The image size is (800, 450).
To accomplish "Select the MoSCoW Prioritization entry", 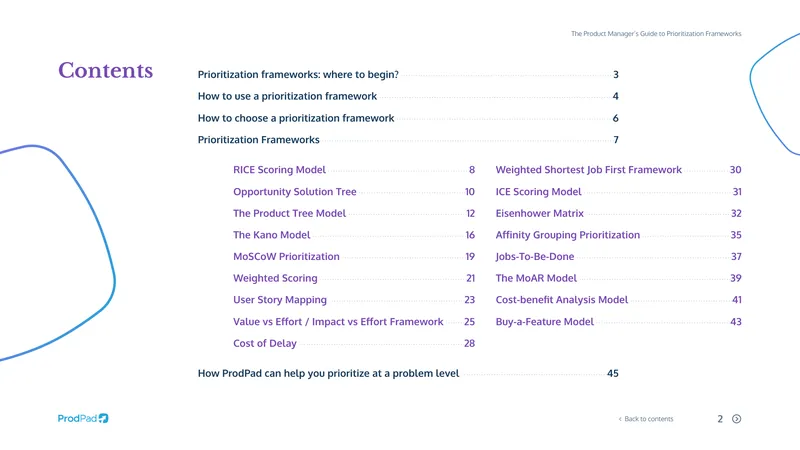I will pyautogui.click(x=354, y=257).
